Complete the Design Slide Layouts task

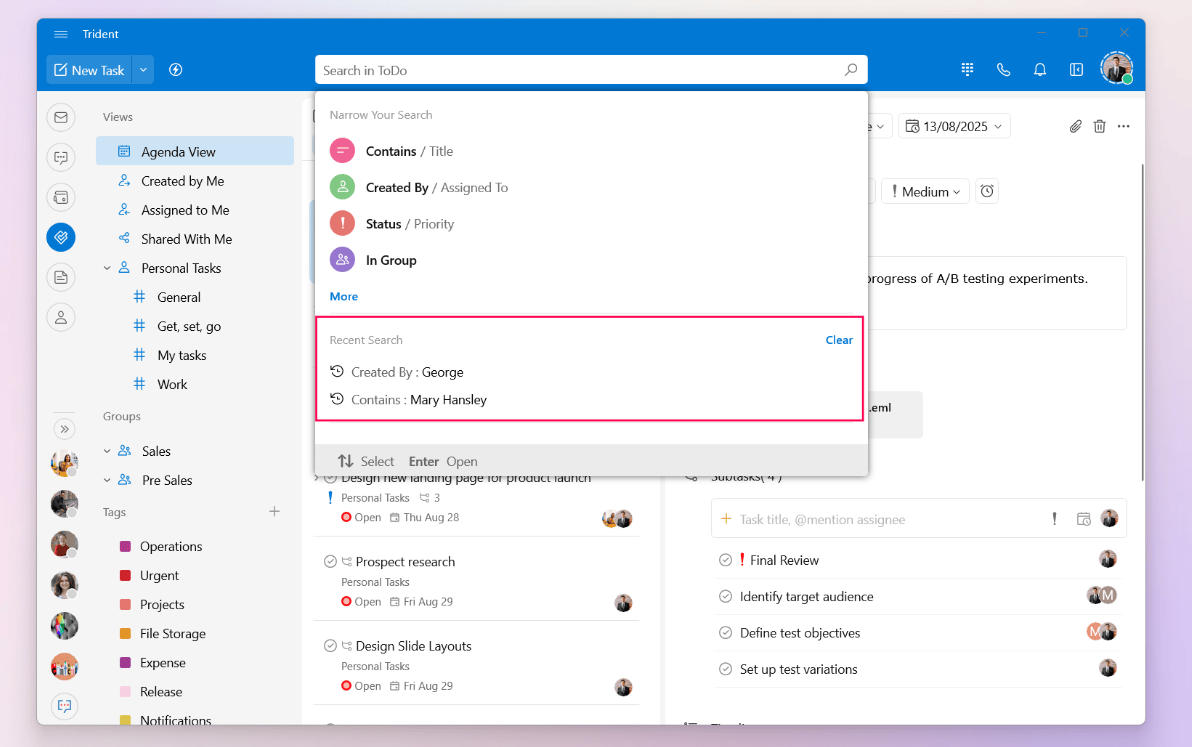click(330, 646)
